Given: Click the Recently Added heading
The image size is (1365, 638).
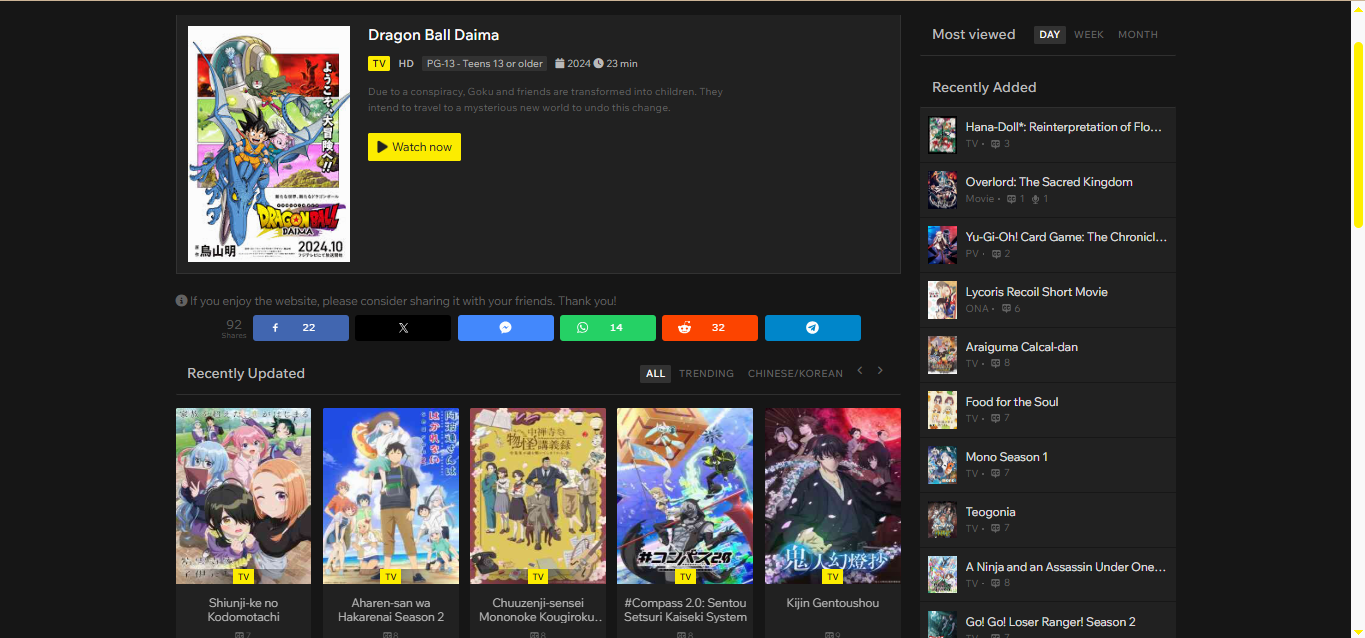Looking at the screenshot, I should click(x=984, y=87).
